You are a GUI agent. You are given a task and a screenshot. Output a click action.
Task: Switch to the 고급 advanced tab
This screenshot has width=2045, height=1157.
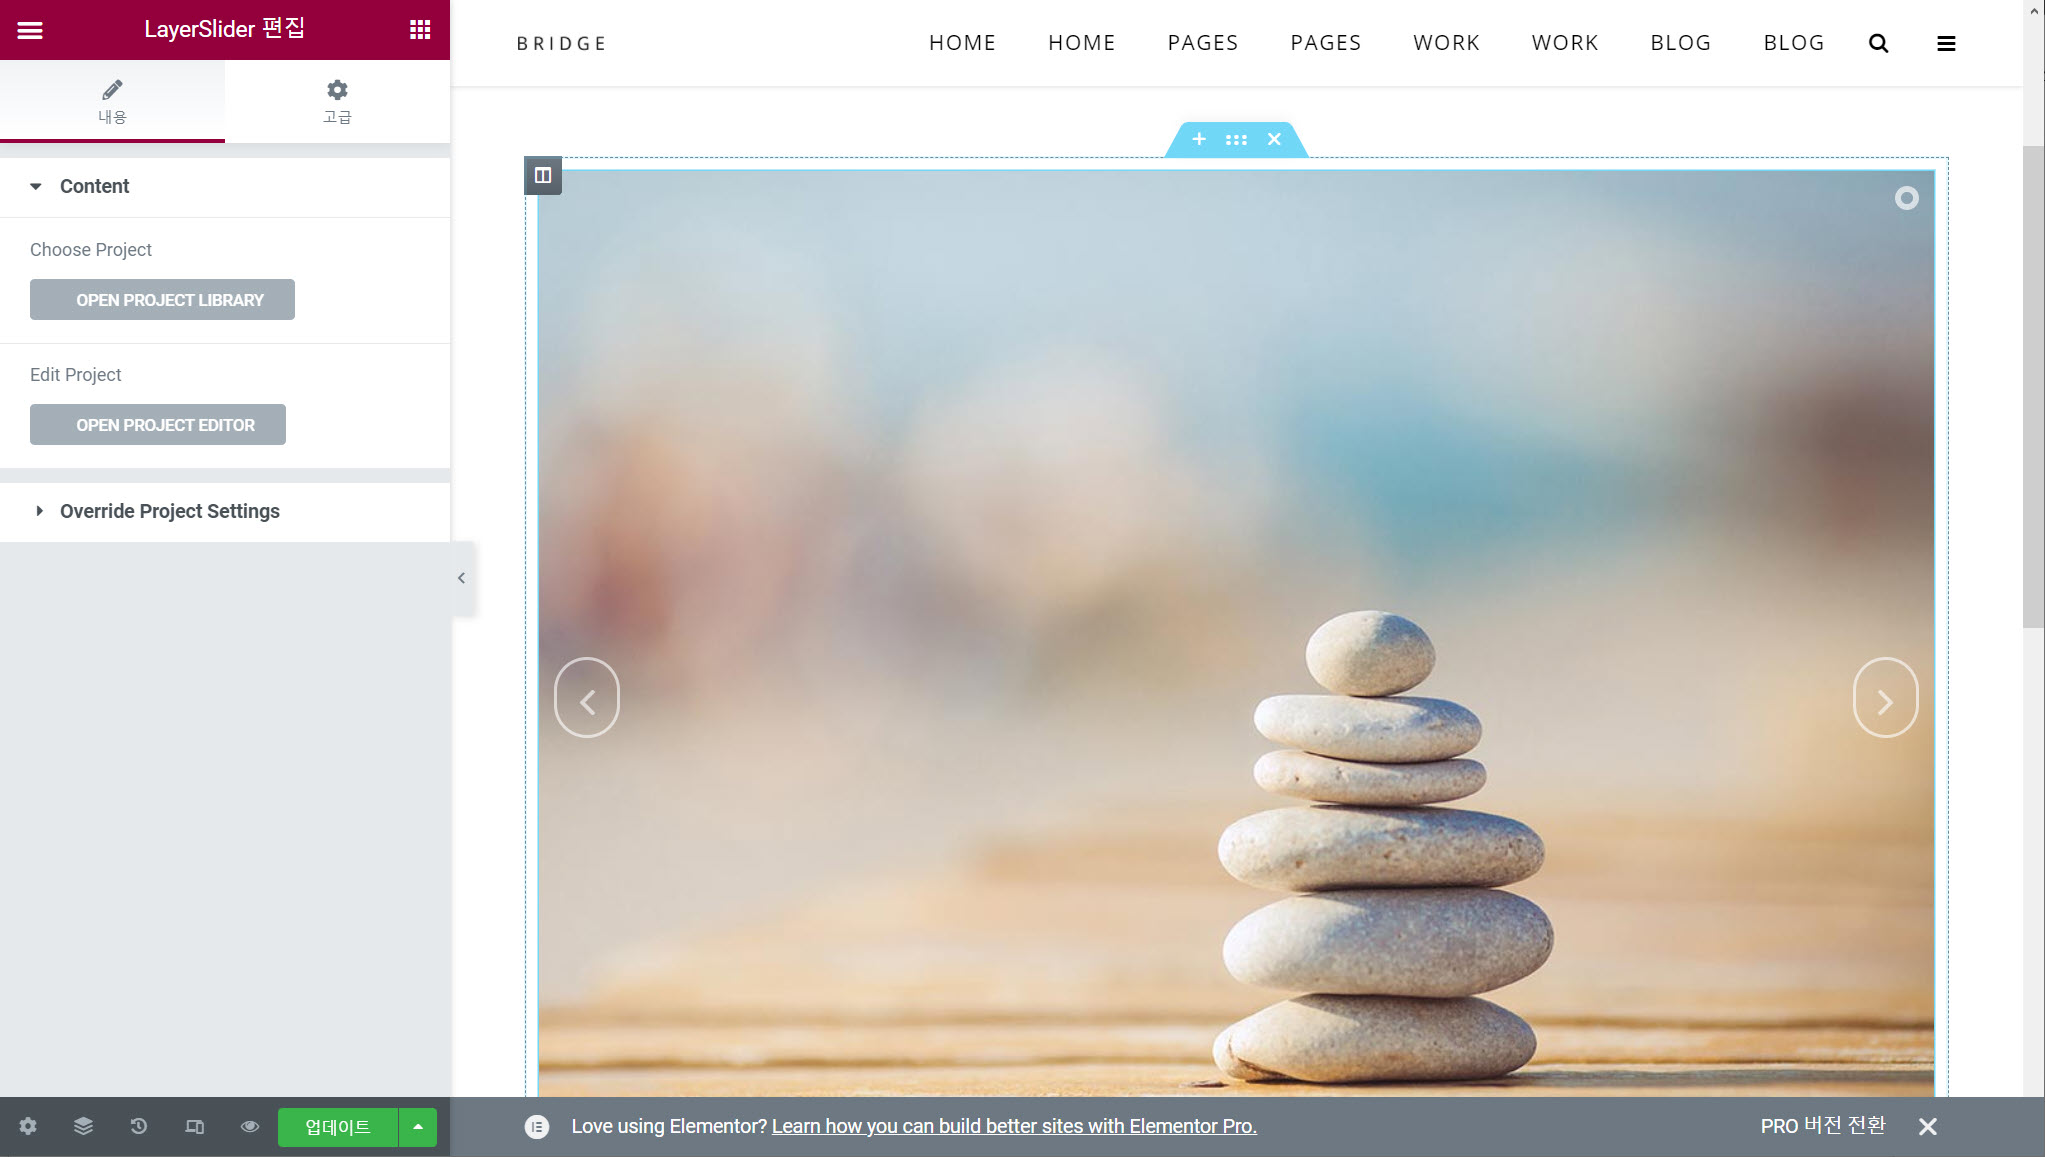(x=337, y=102)
